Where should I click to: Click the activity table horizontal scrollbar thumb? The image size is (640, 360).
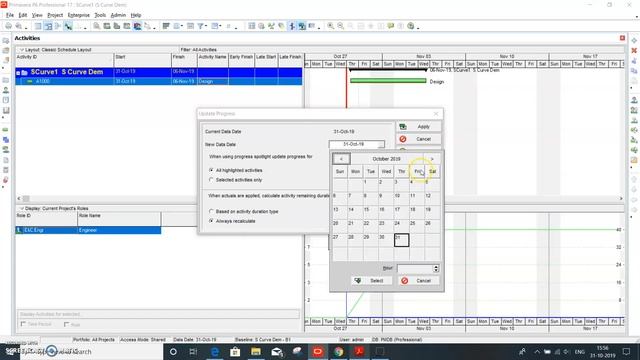pos(26,198)
